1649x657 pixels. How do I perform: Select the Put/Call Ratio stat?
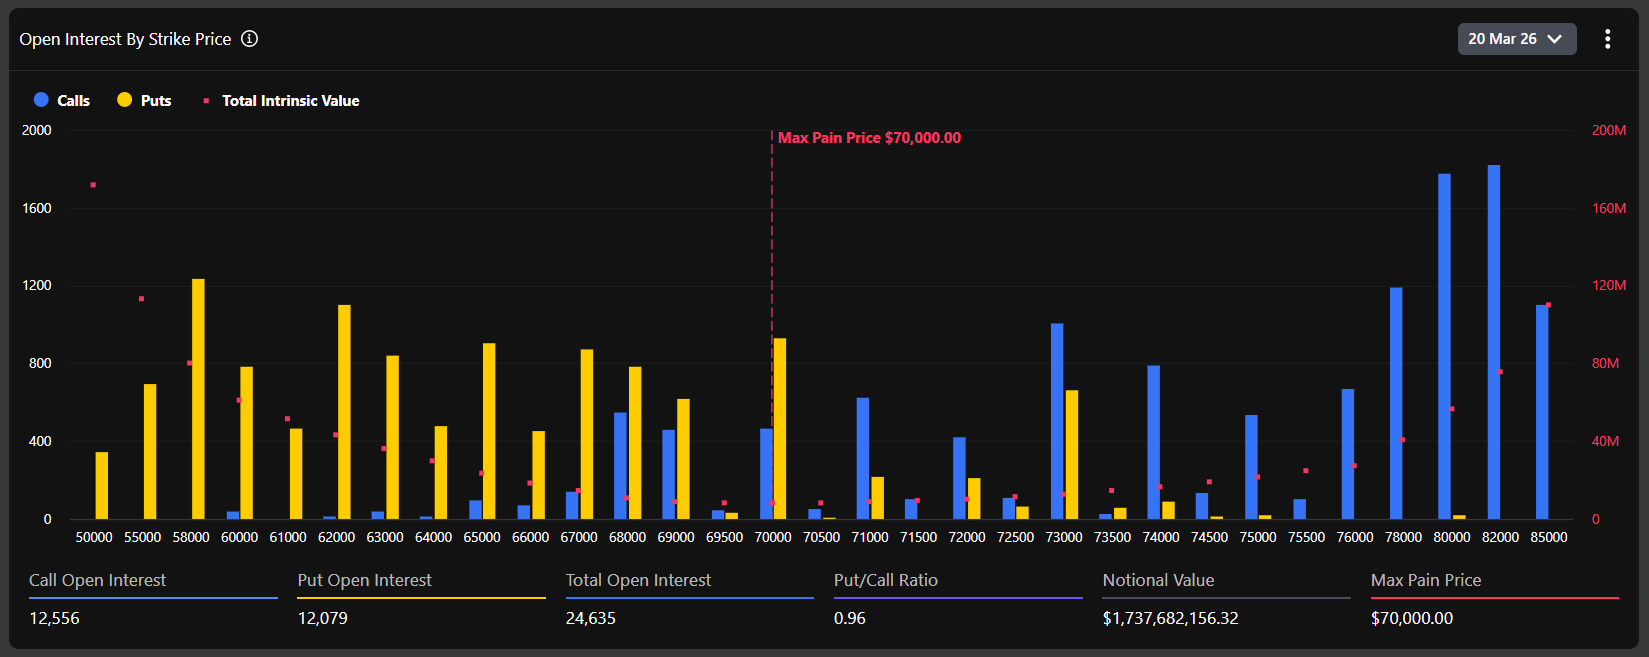pos(885,580)
